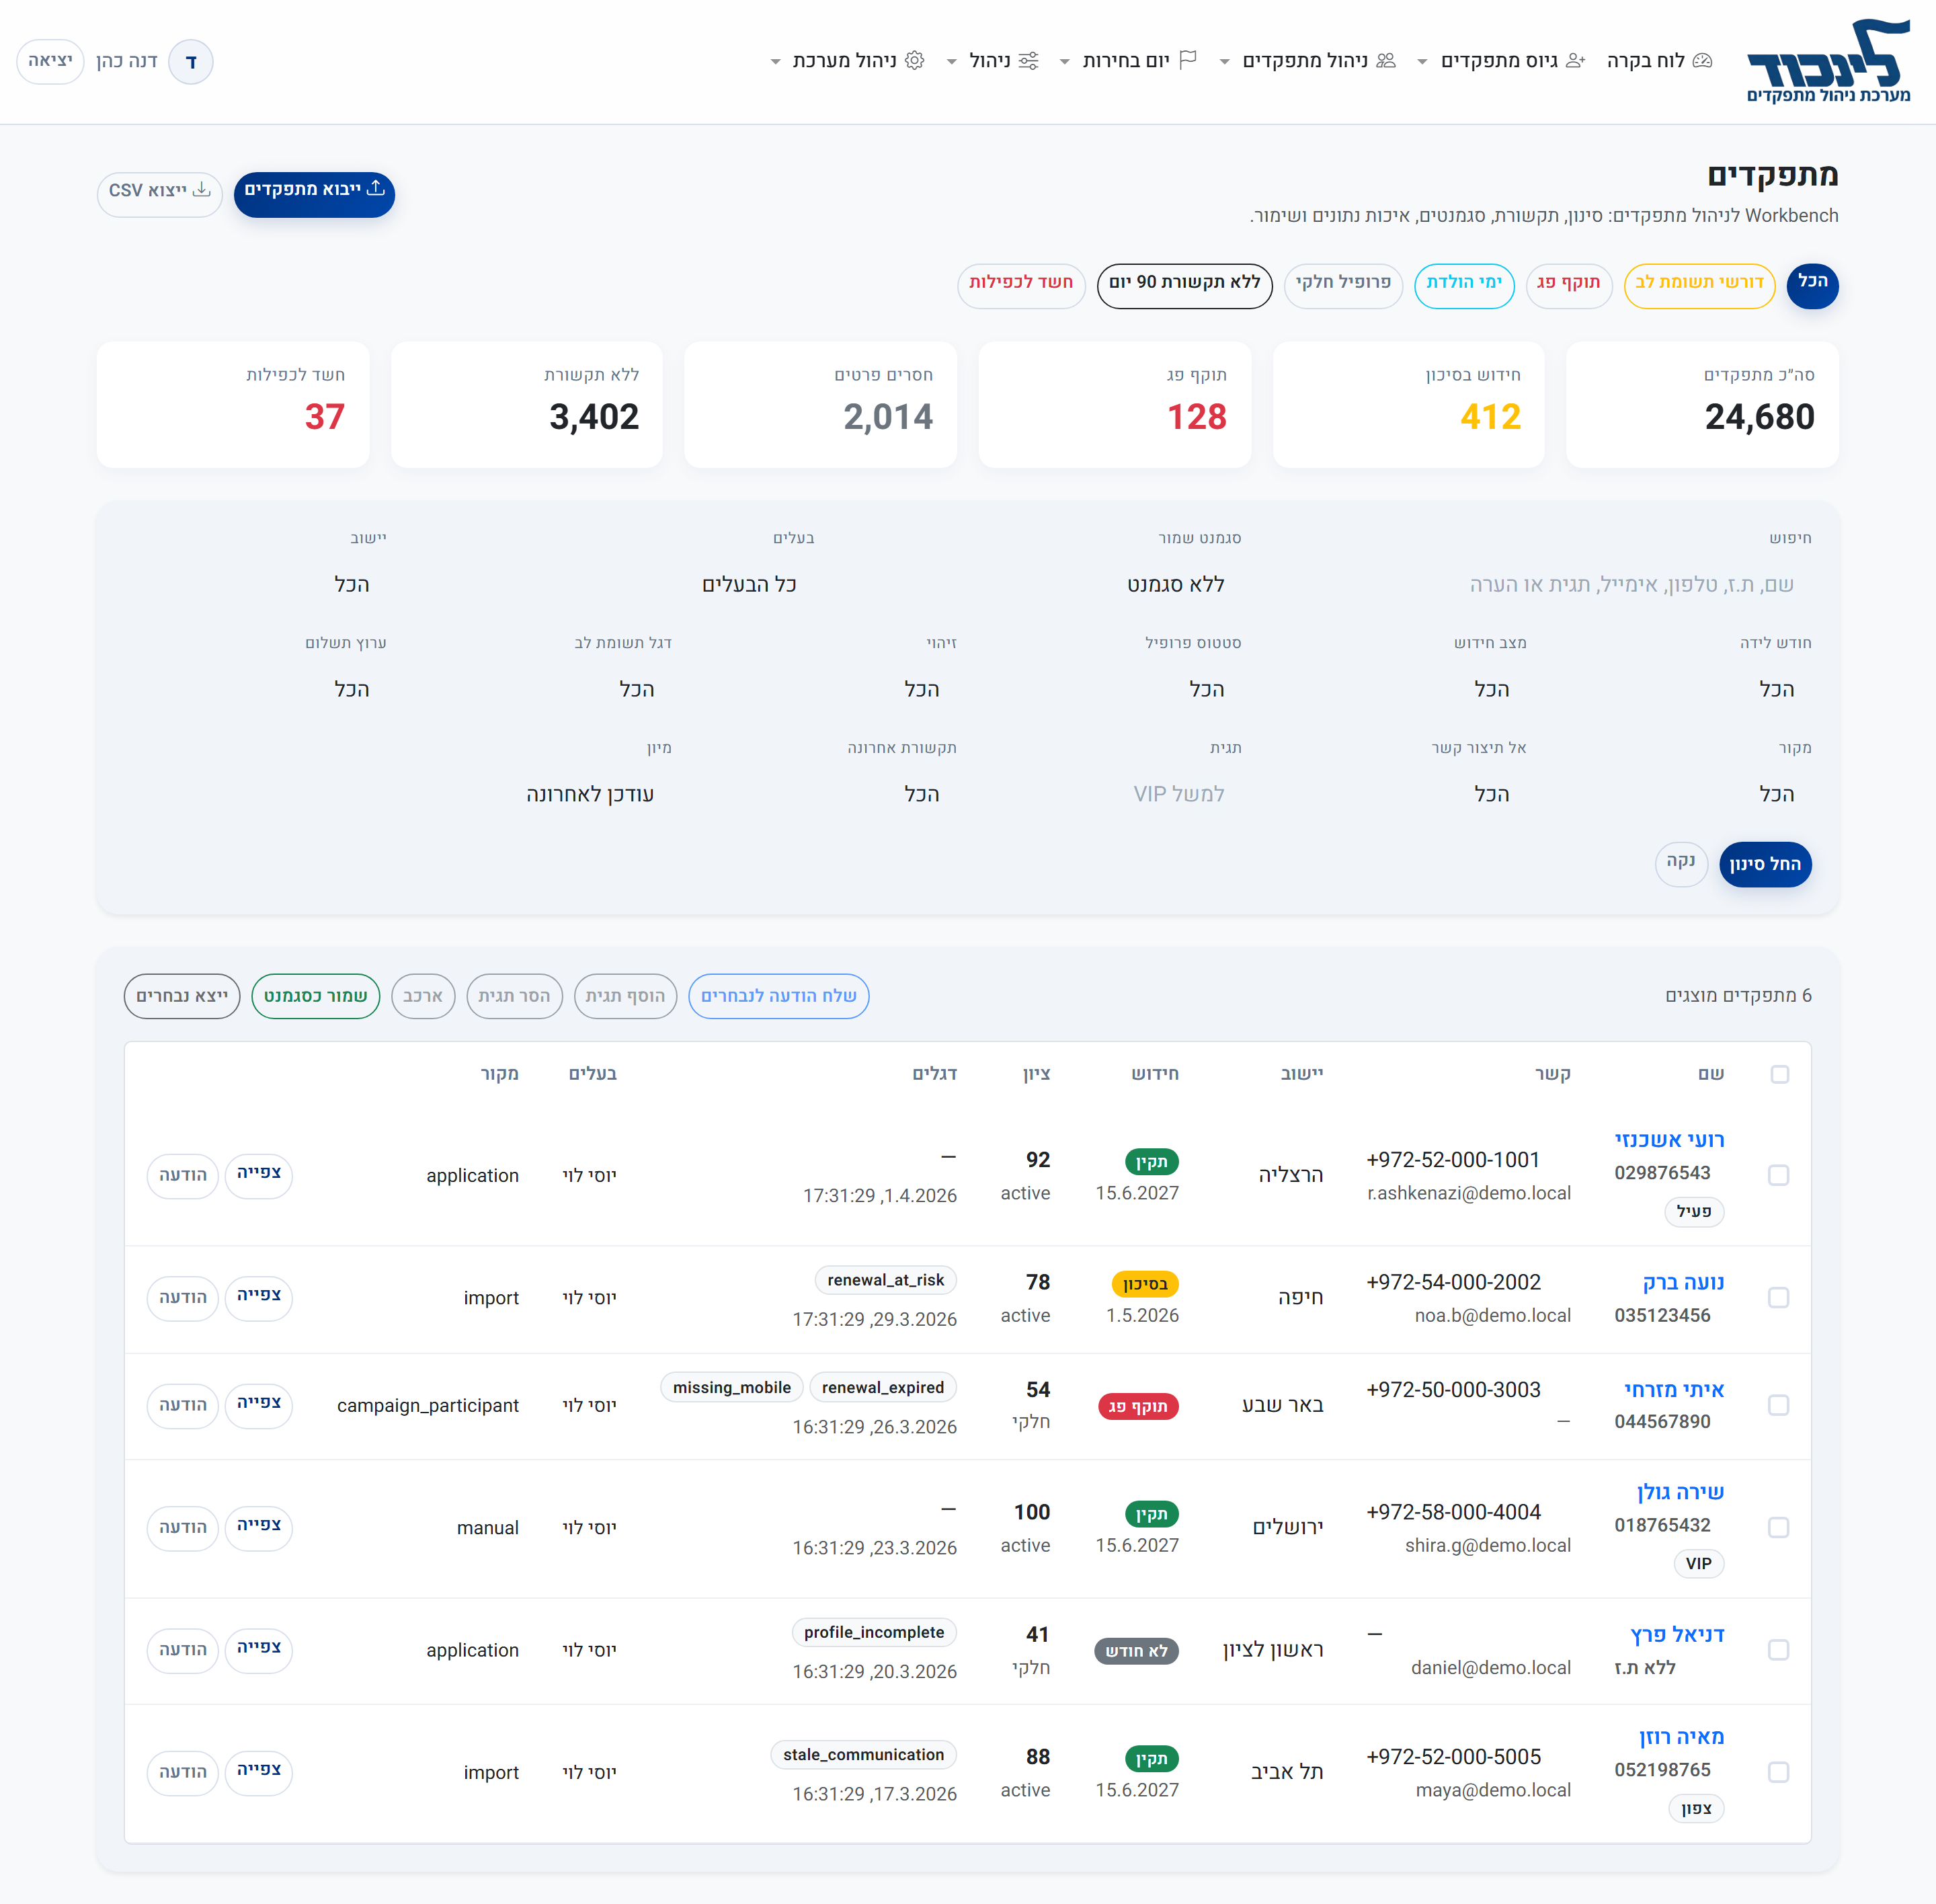Click the sliders icon next to ניהול
Viewport: 1936px width, 1904px height.
click(x=1028, y=61)
